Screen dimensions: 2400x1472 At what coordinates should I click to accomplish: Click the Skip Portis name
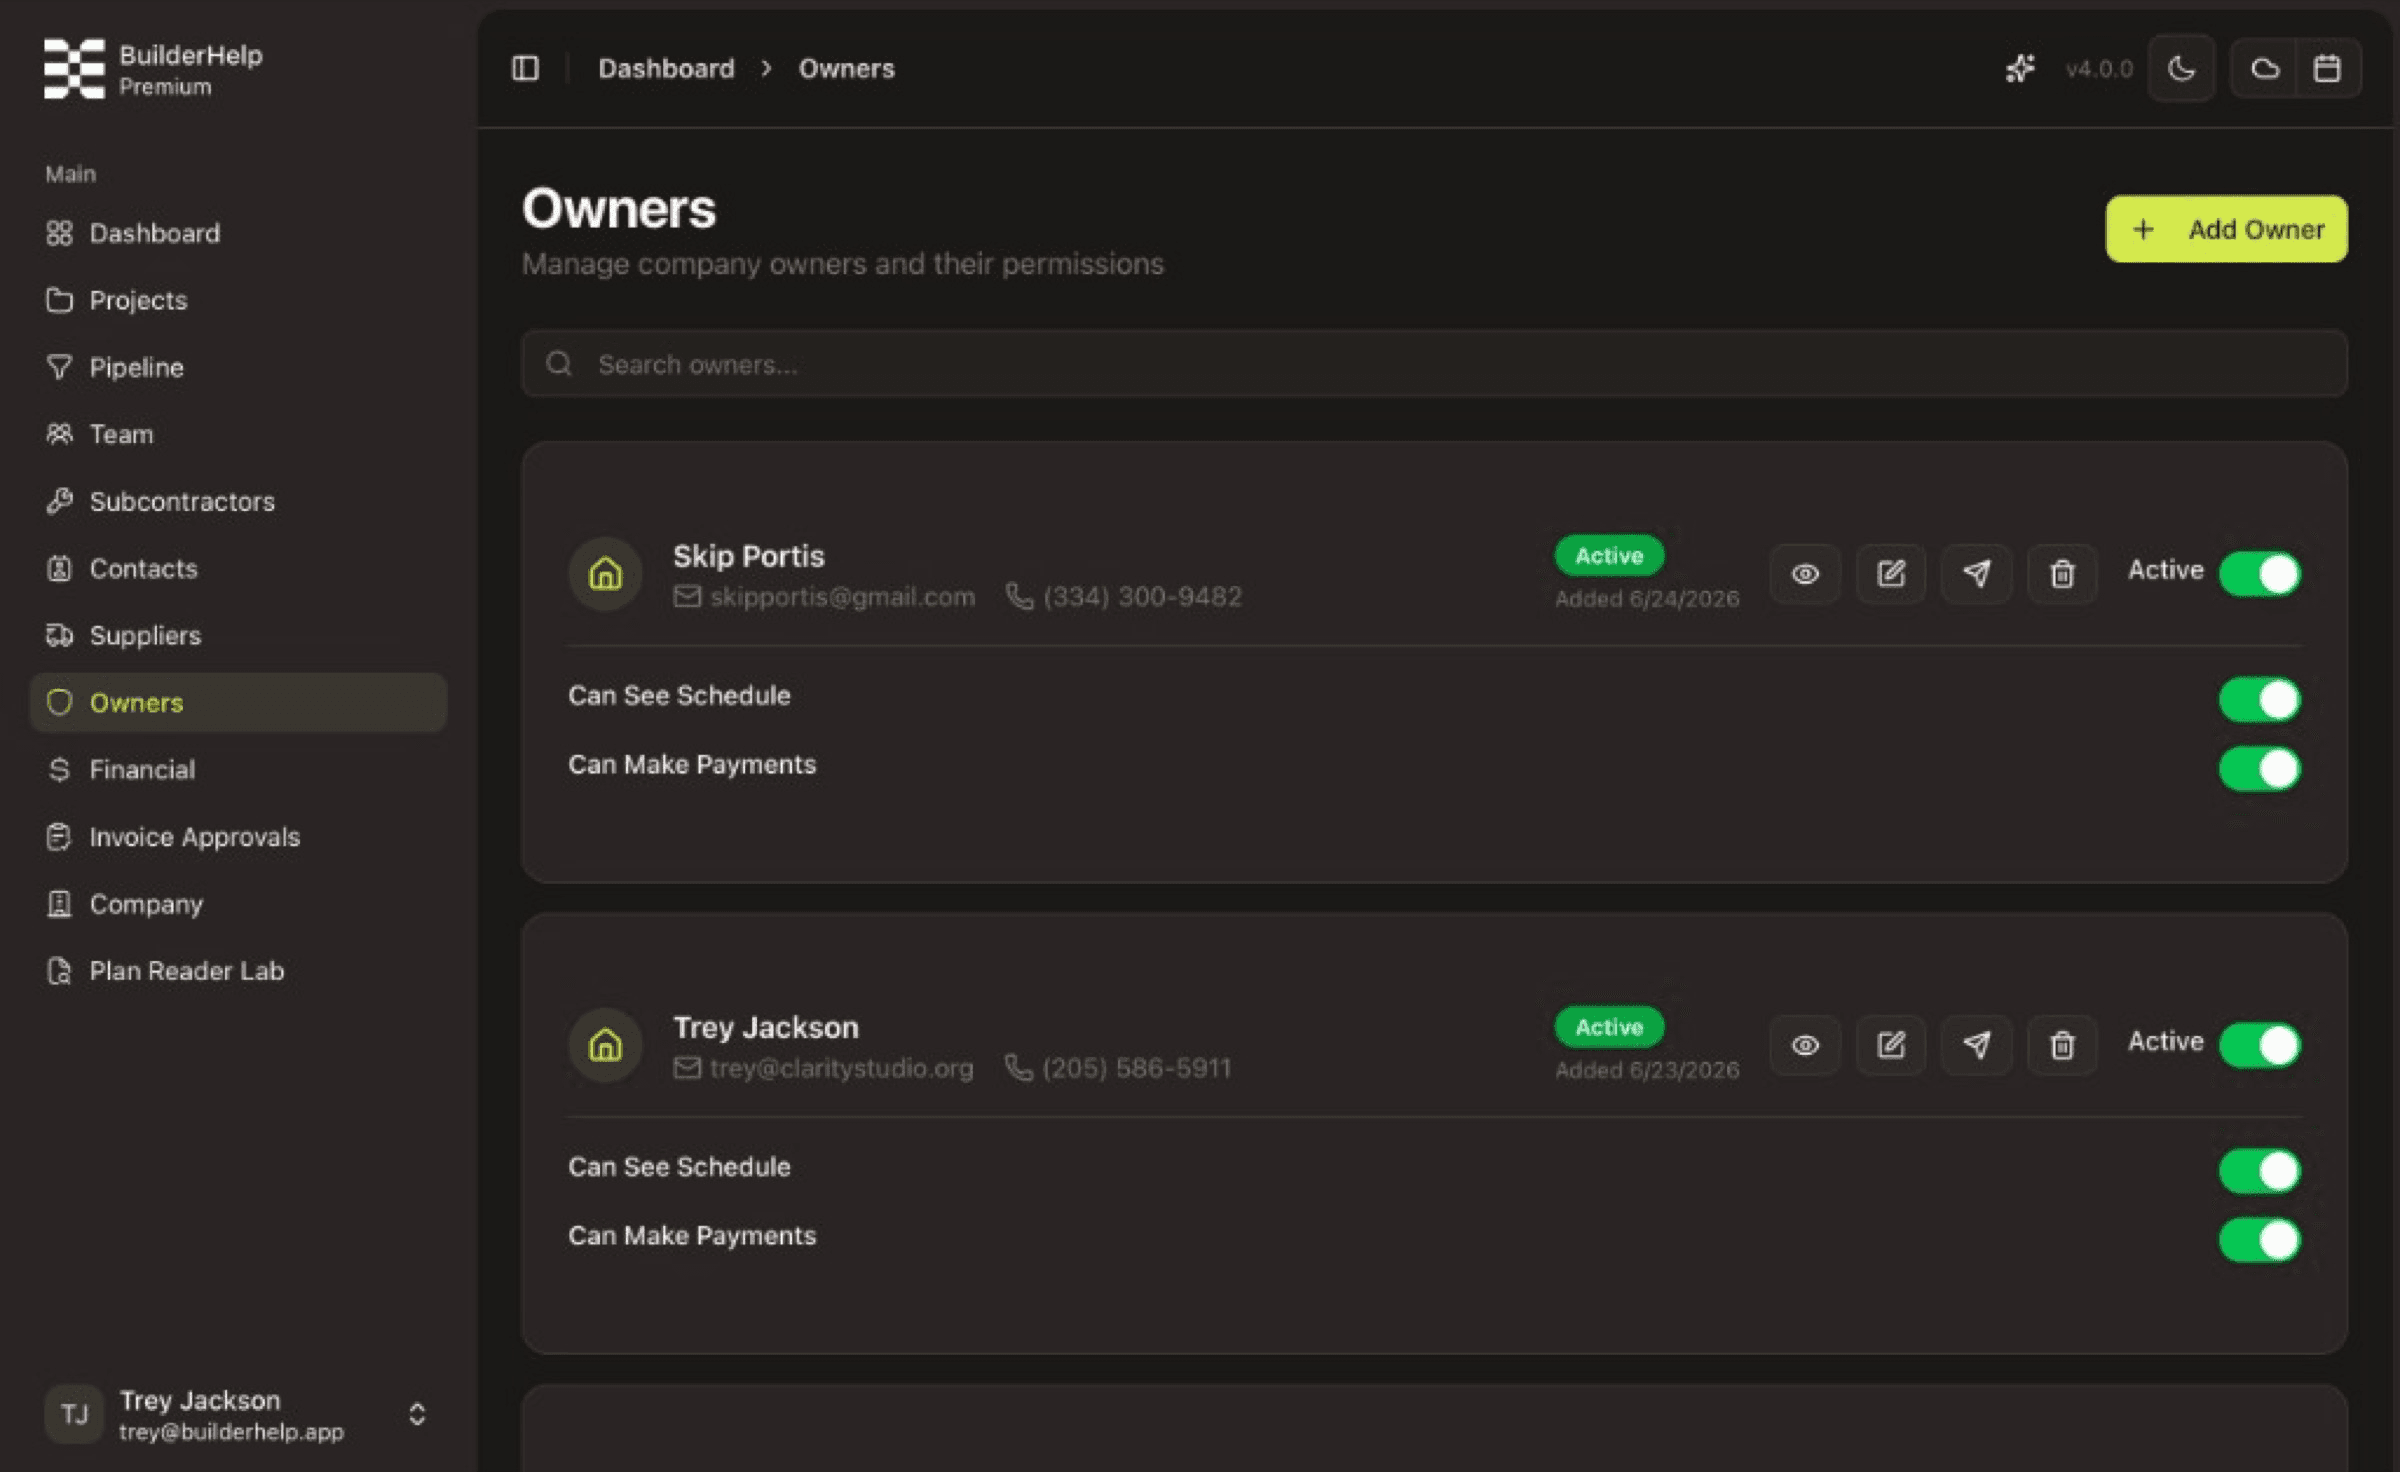(x=748, y=556)
